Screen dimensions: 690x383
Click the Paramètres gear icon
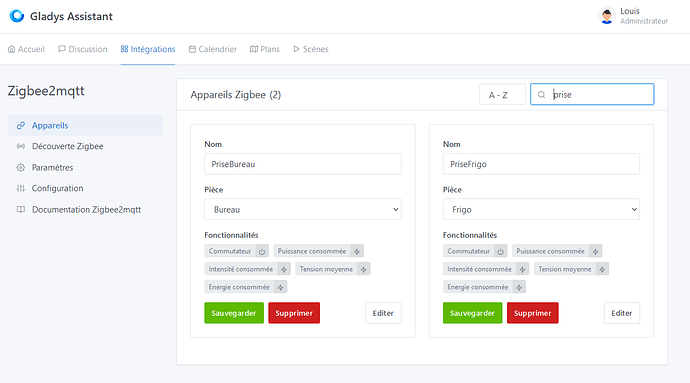tap(21, 167)
